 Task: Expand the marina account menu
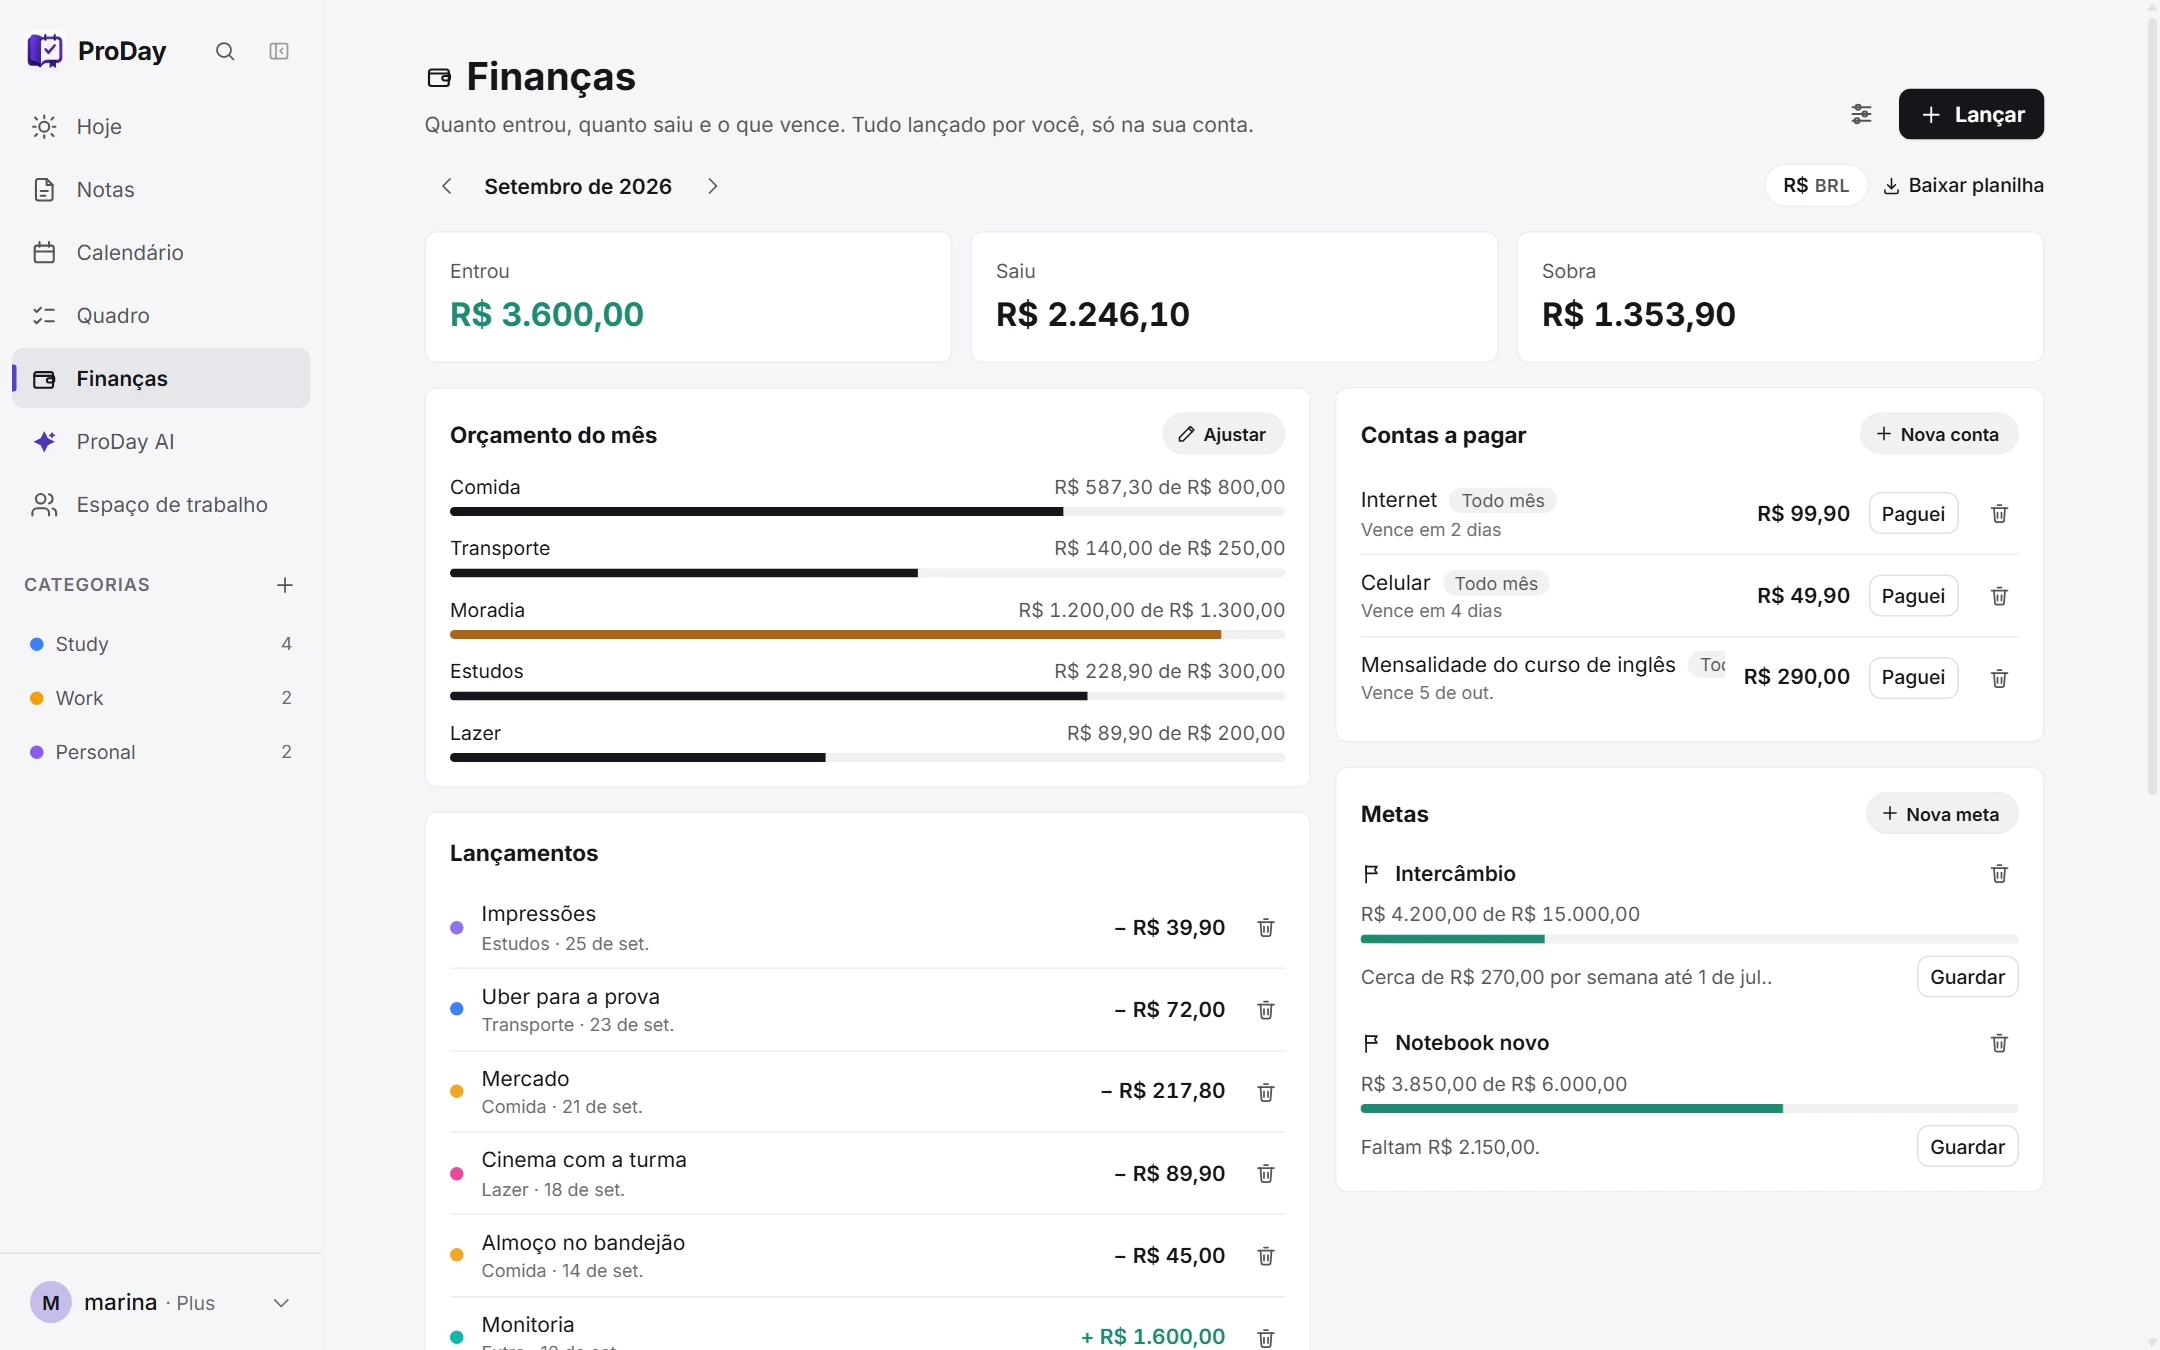(161, 1302)
